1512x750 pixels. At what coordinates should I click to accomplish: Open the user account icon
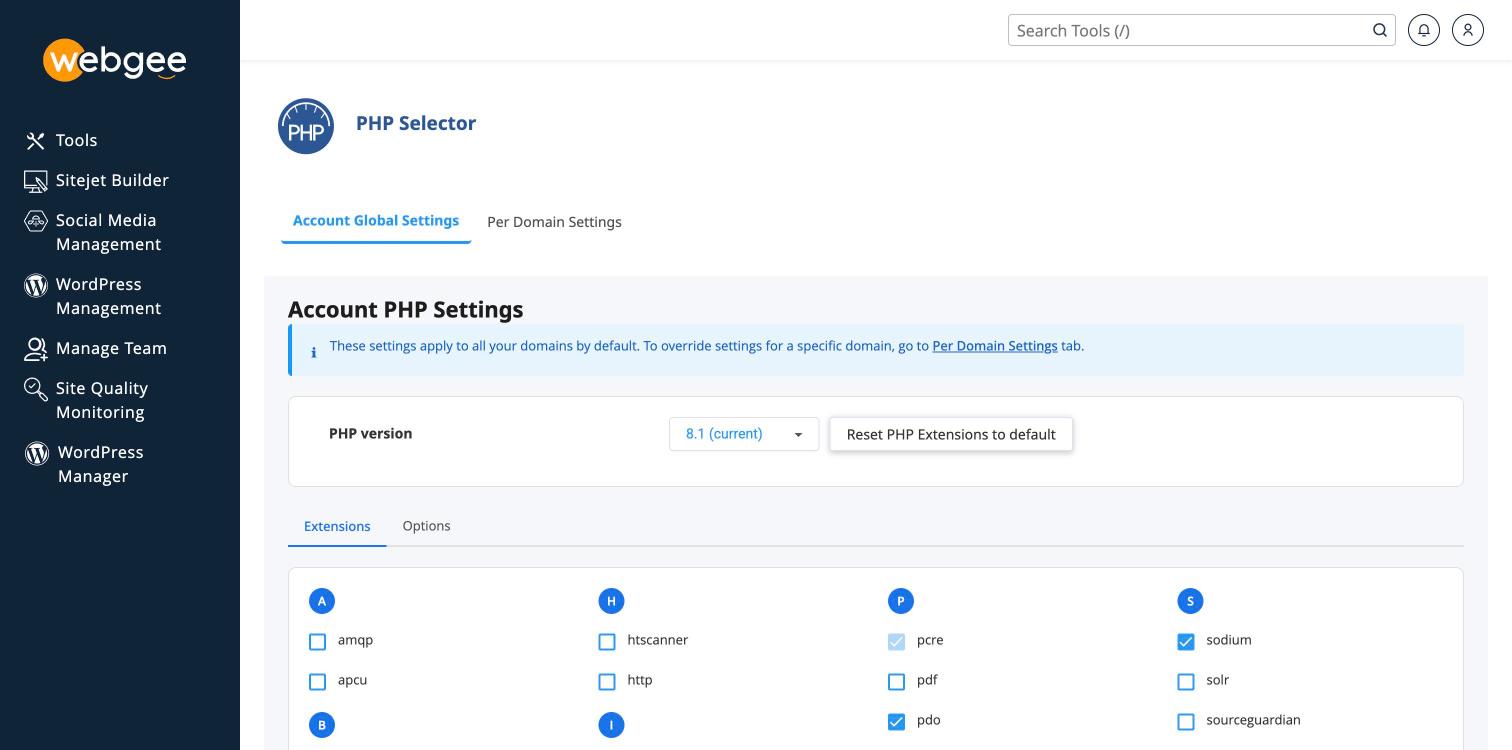(1468, 30)
